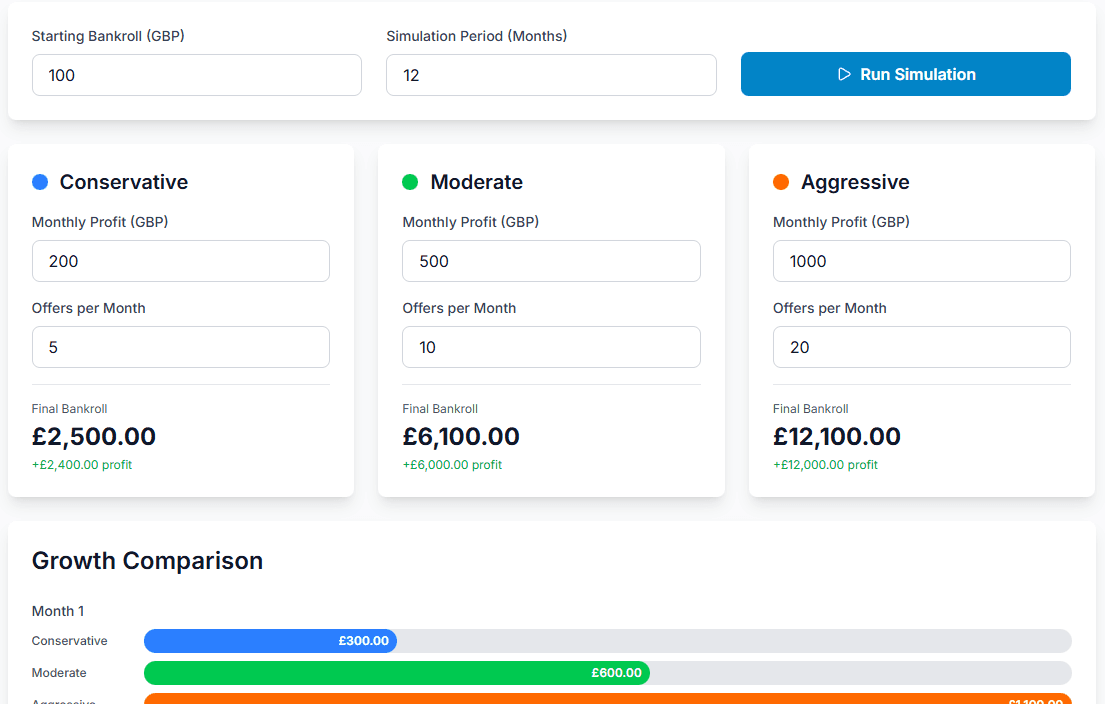Click the green Moderate dot

click(410, 182)
